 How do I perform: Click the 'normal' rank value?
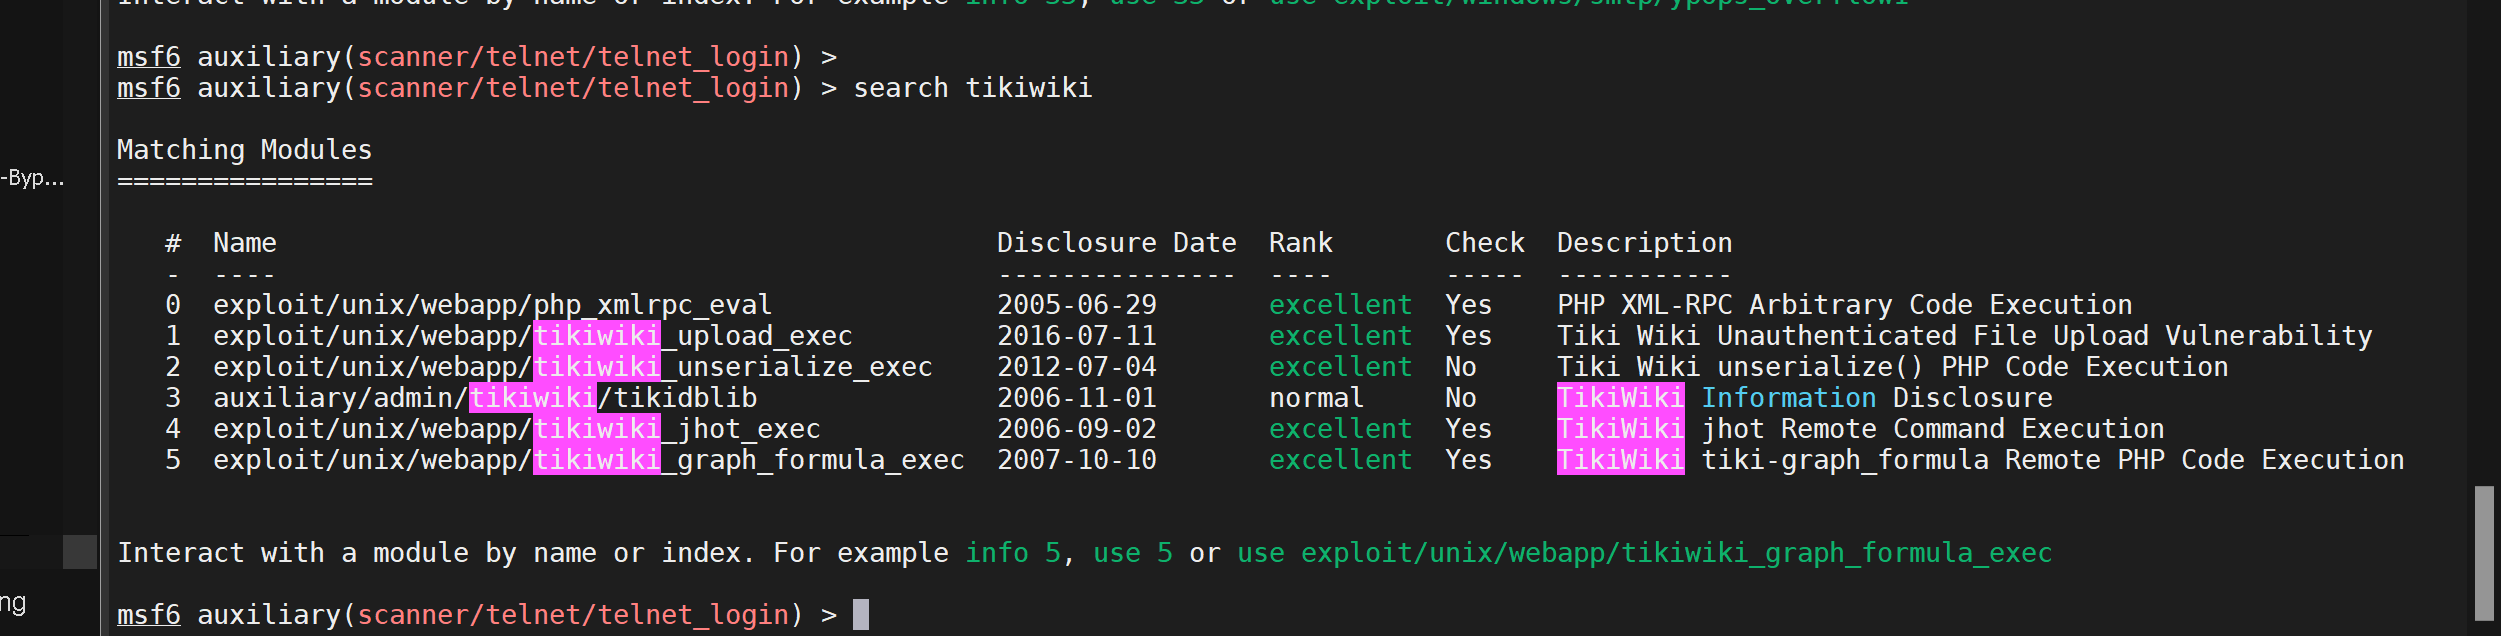(x=1317, y=398)
